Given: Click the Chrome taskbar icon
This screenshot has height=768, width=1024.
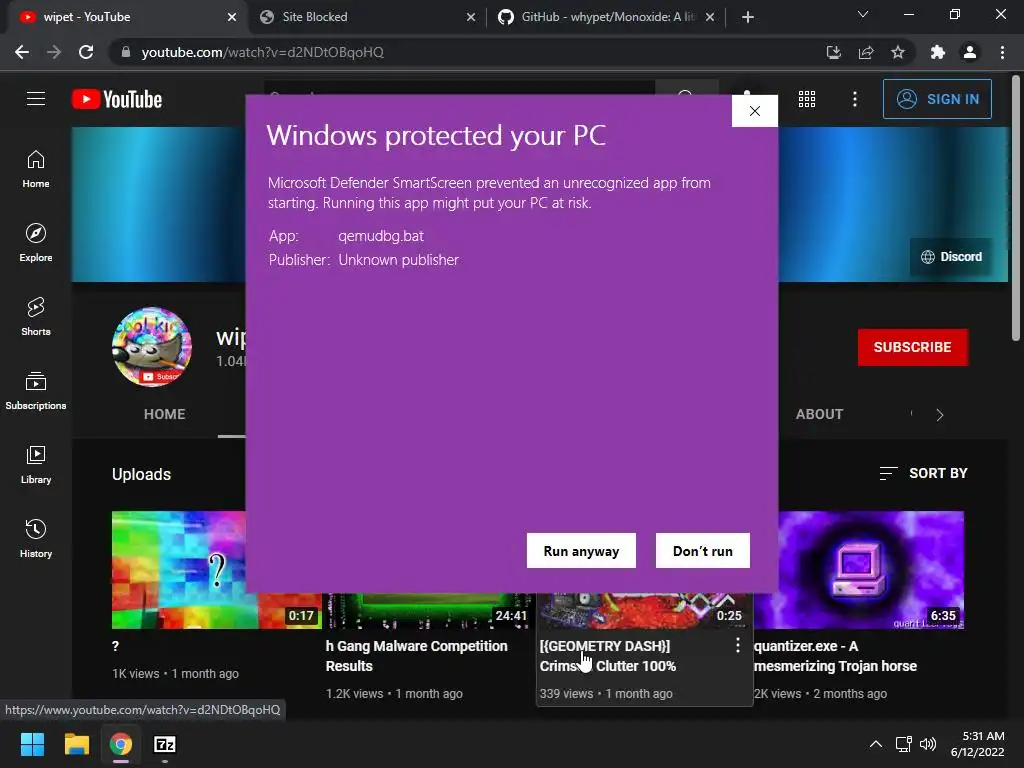Looking at the screenshot, I should click(121, 744).
